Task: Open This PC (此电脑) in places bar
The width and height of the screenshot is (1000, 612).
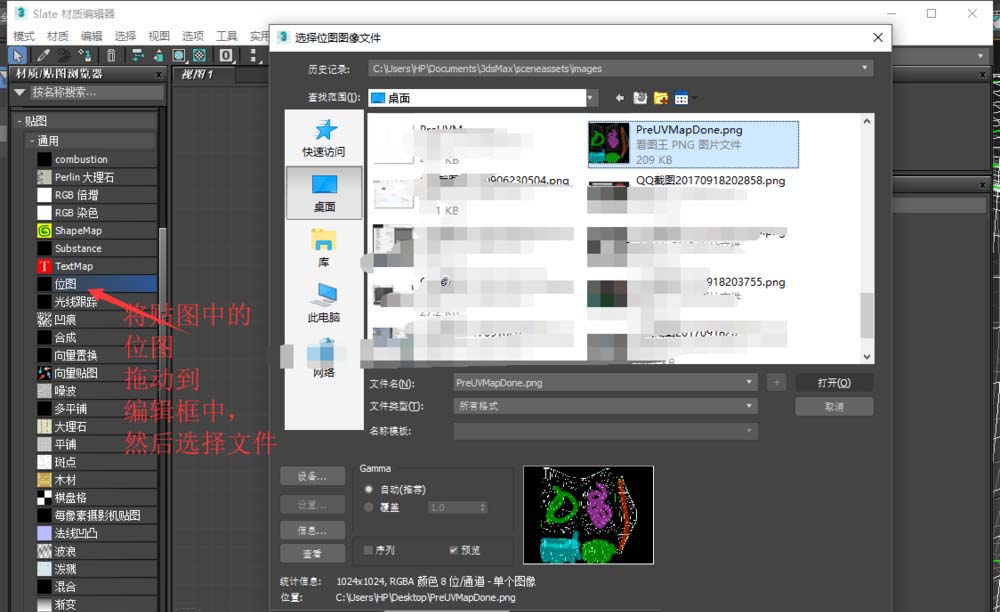Action: (324, 303)
